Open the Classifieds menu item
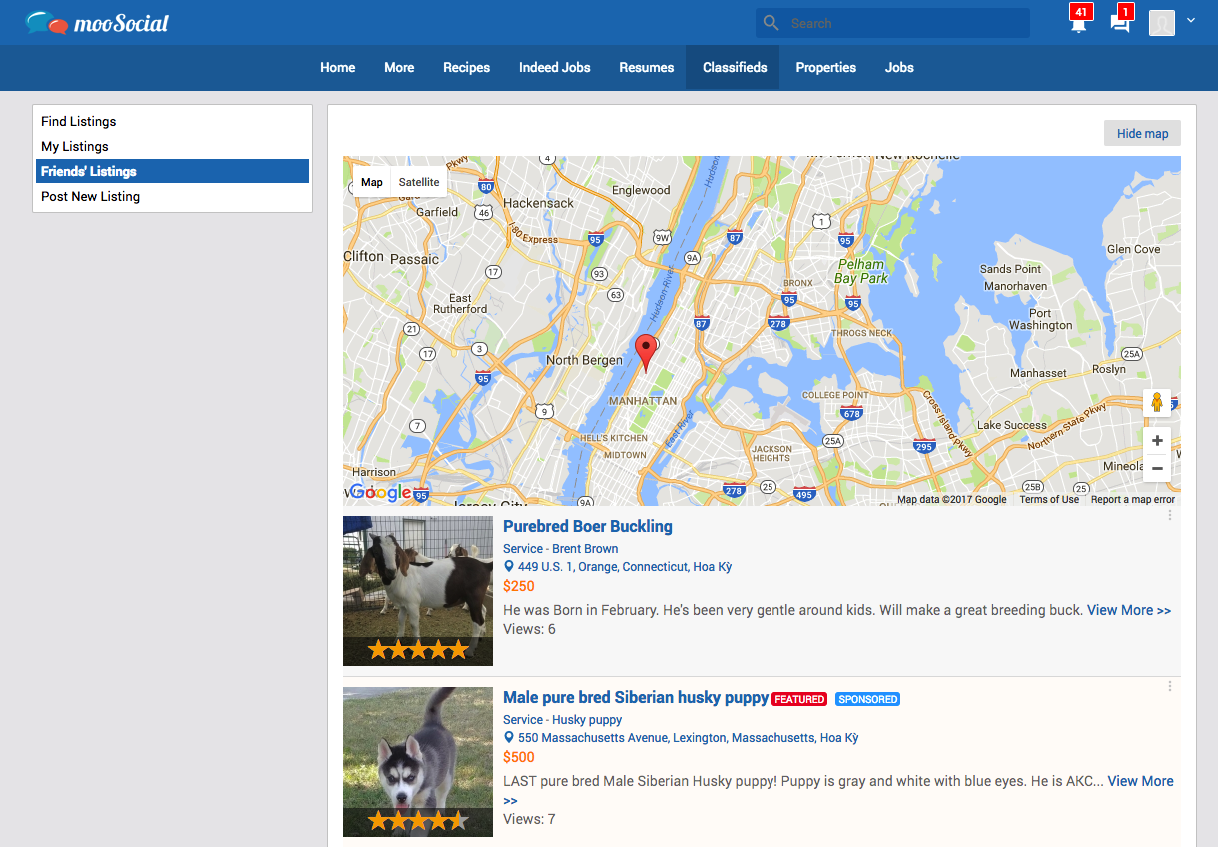The height and width of the screenshot is (847, 1218). (x=735, y=68)
